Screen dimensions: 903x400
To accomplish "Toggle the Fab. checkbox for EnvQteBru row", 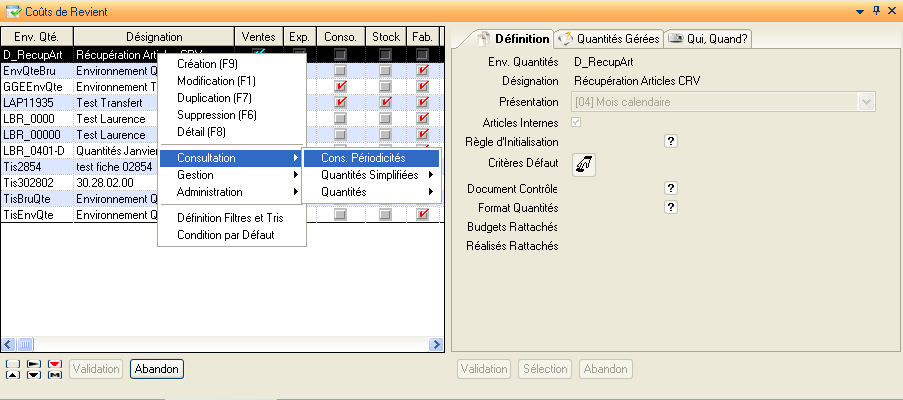I will click(x=422, y=71).
